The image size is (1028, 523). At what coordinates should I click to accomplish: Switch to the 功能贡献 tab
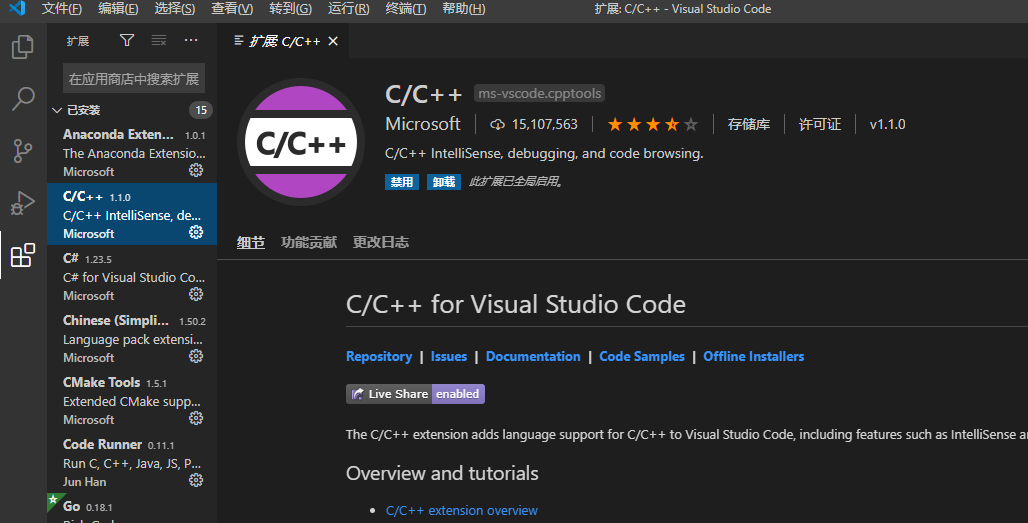309,242
